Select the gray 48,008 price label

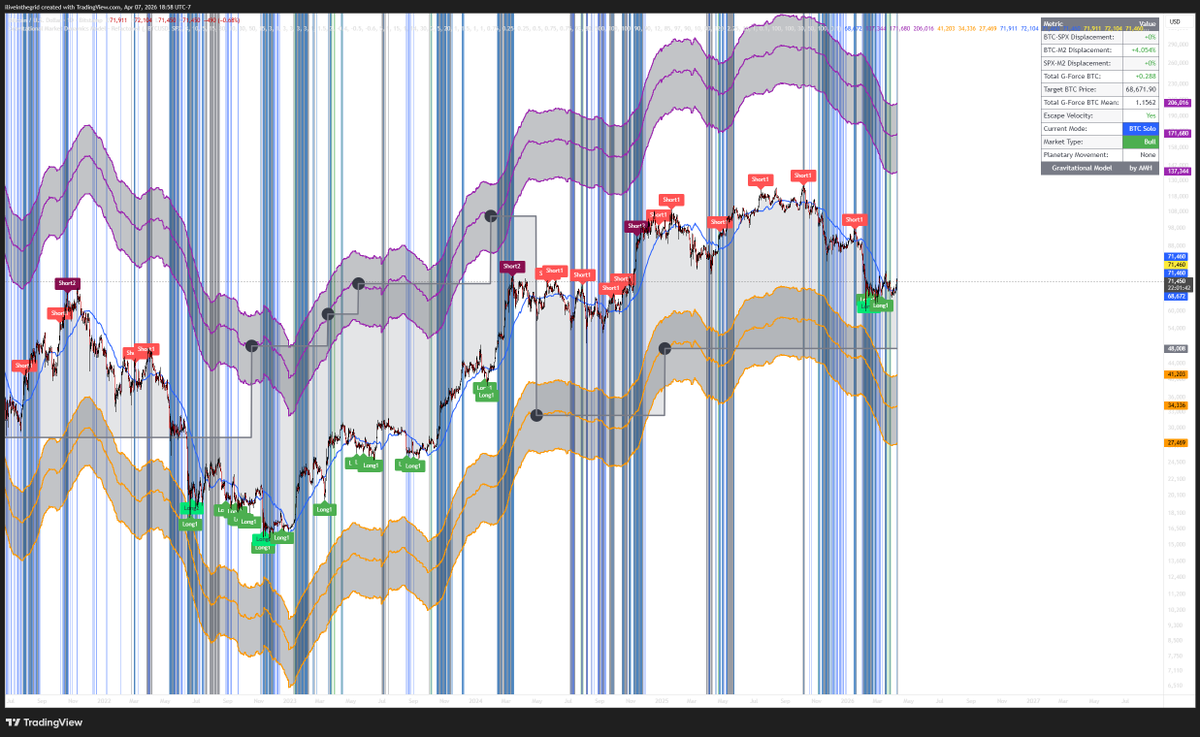(1176, 348)
